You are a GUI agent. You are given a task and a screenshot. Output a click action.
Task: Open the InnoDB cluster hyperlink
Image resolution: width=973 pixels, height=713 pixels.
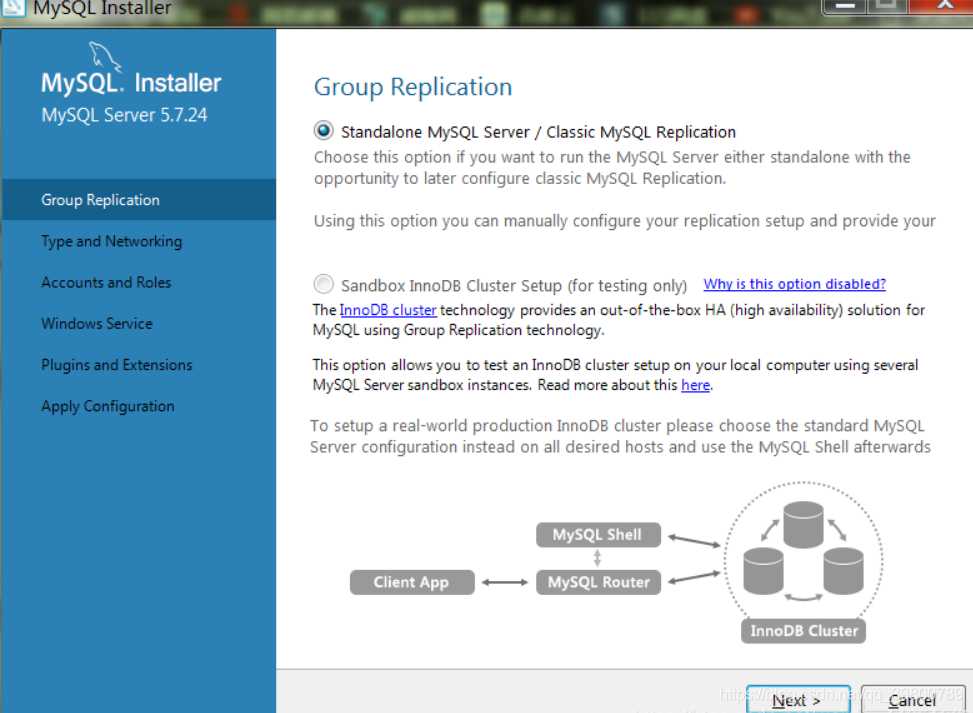[388, 310]
